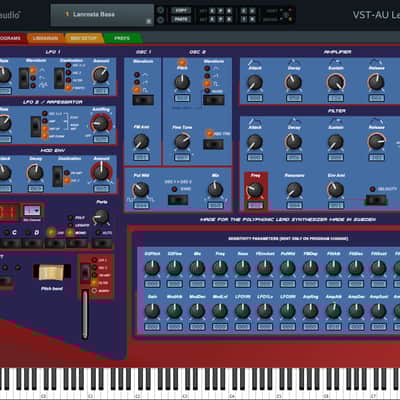Open the Libraries tab
The width and height of the screenshot is (400, 400).
click(x=46, y=38)
